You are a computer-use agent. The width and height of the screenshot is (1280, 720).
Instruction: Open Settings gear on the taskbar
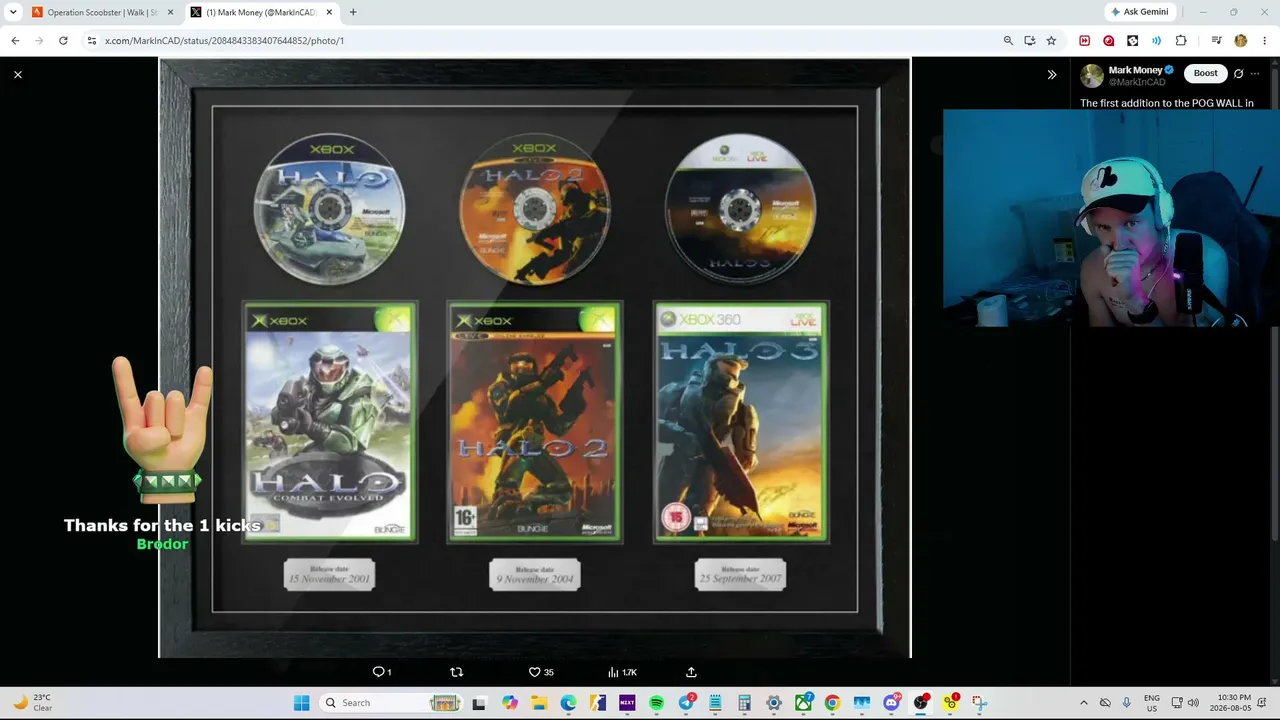[x=773, y=703]
